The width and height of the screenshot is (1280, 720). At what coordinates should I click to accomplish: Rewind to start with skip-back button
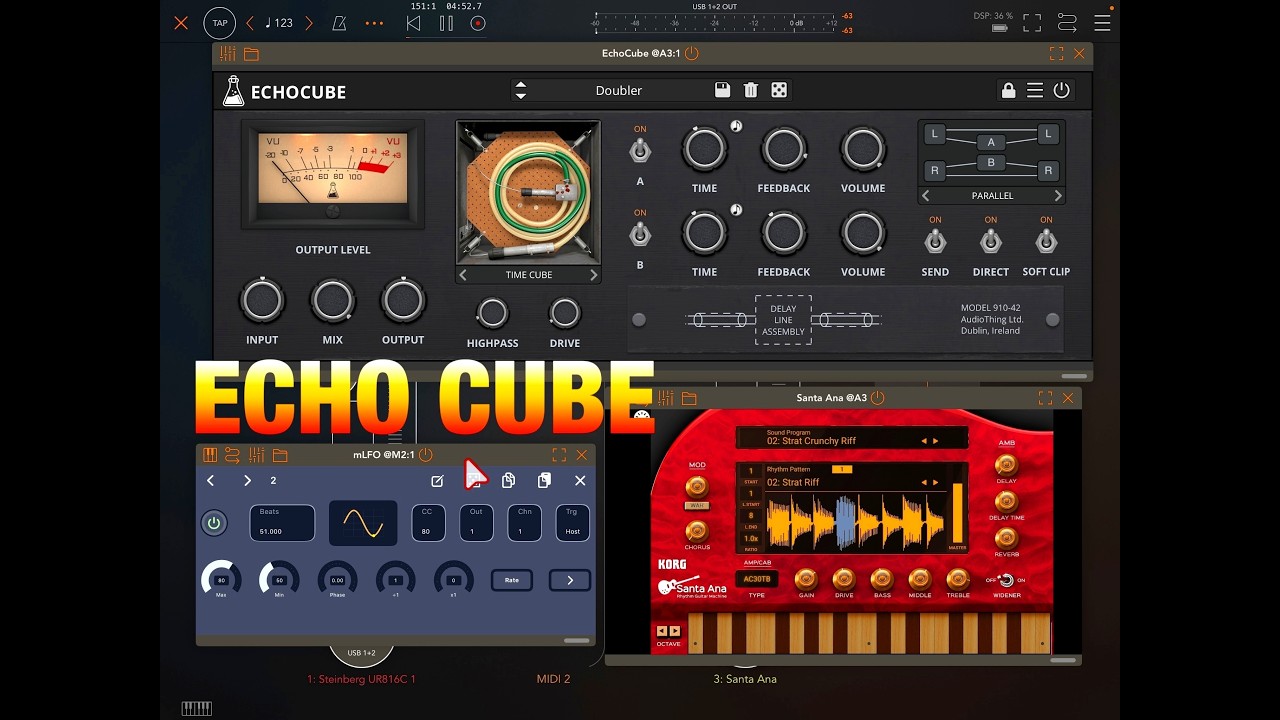[x=413, y=23]
